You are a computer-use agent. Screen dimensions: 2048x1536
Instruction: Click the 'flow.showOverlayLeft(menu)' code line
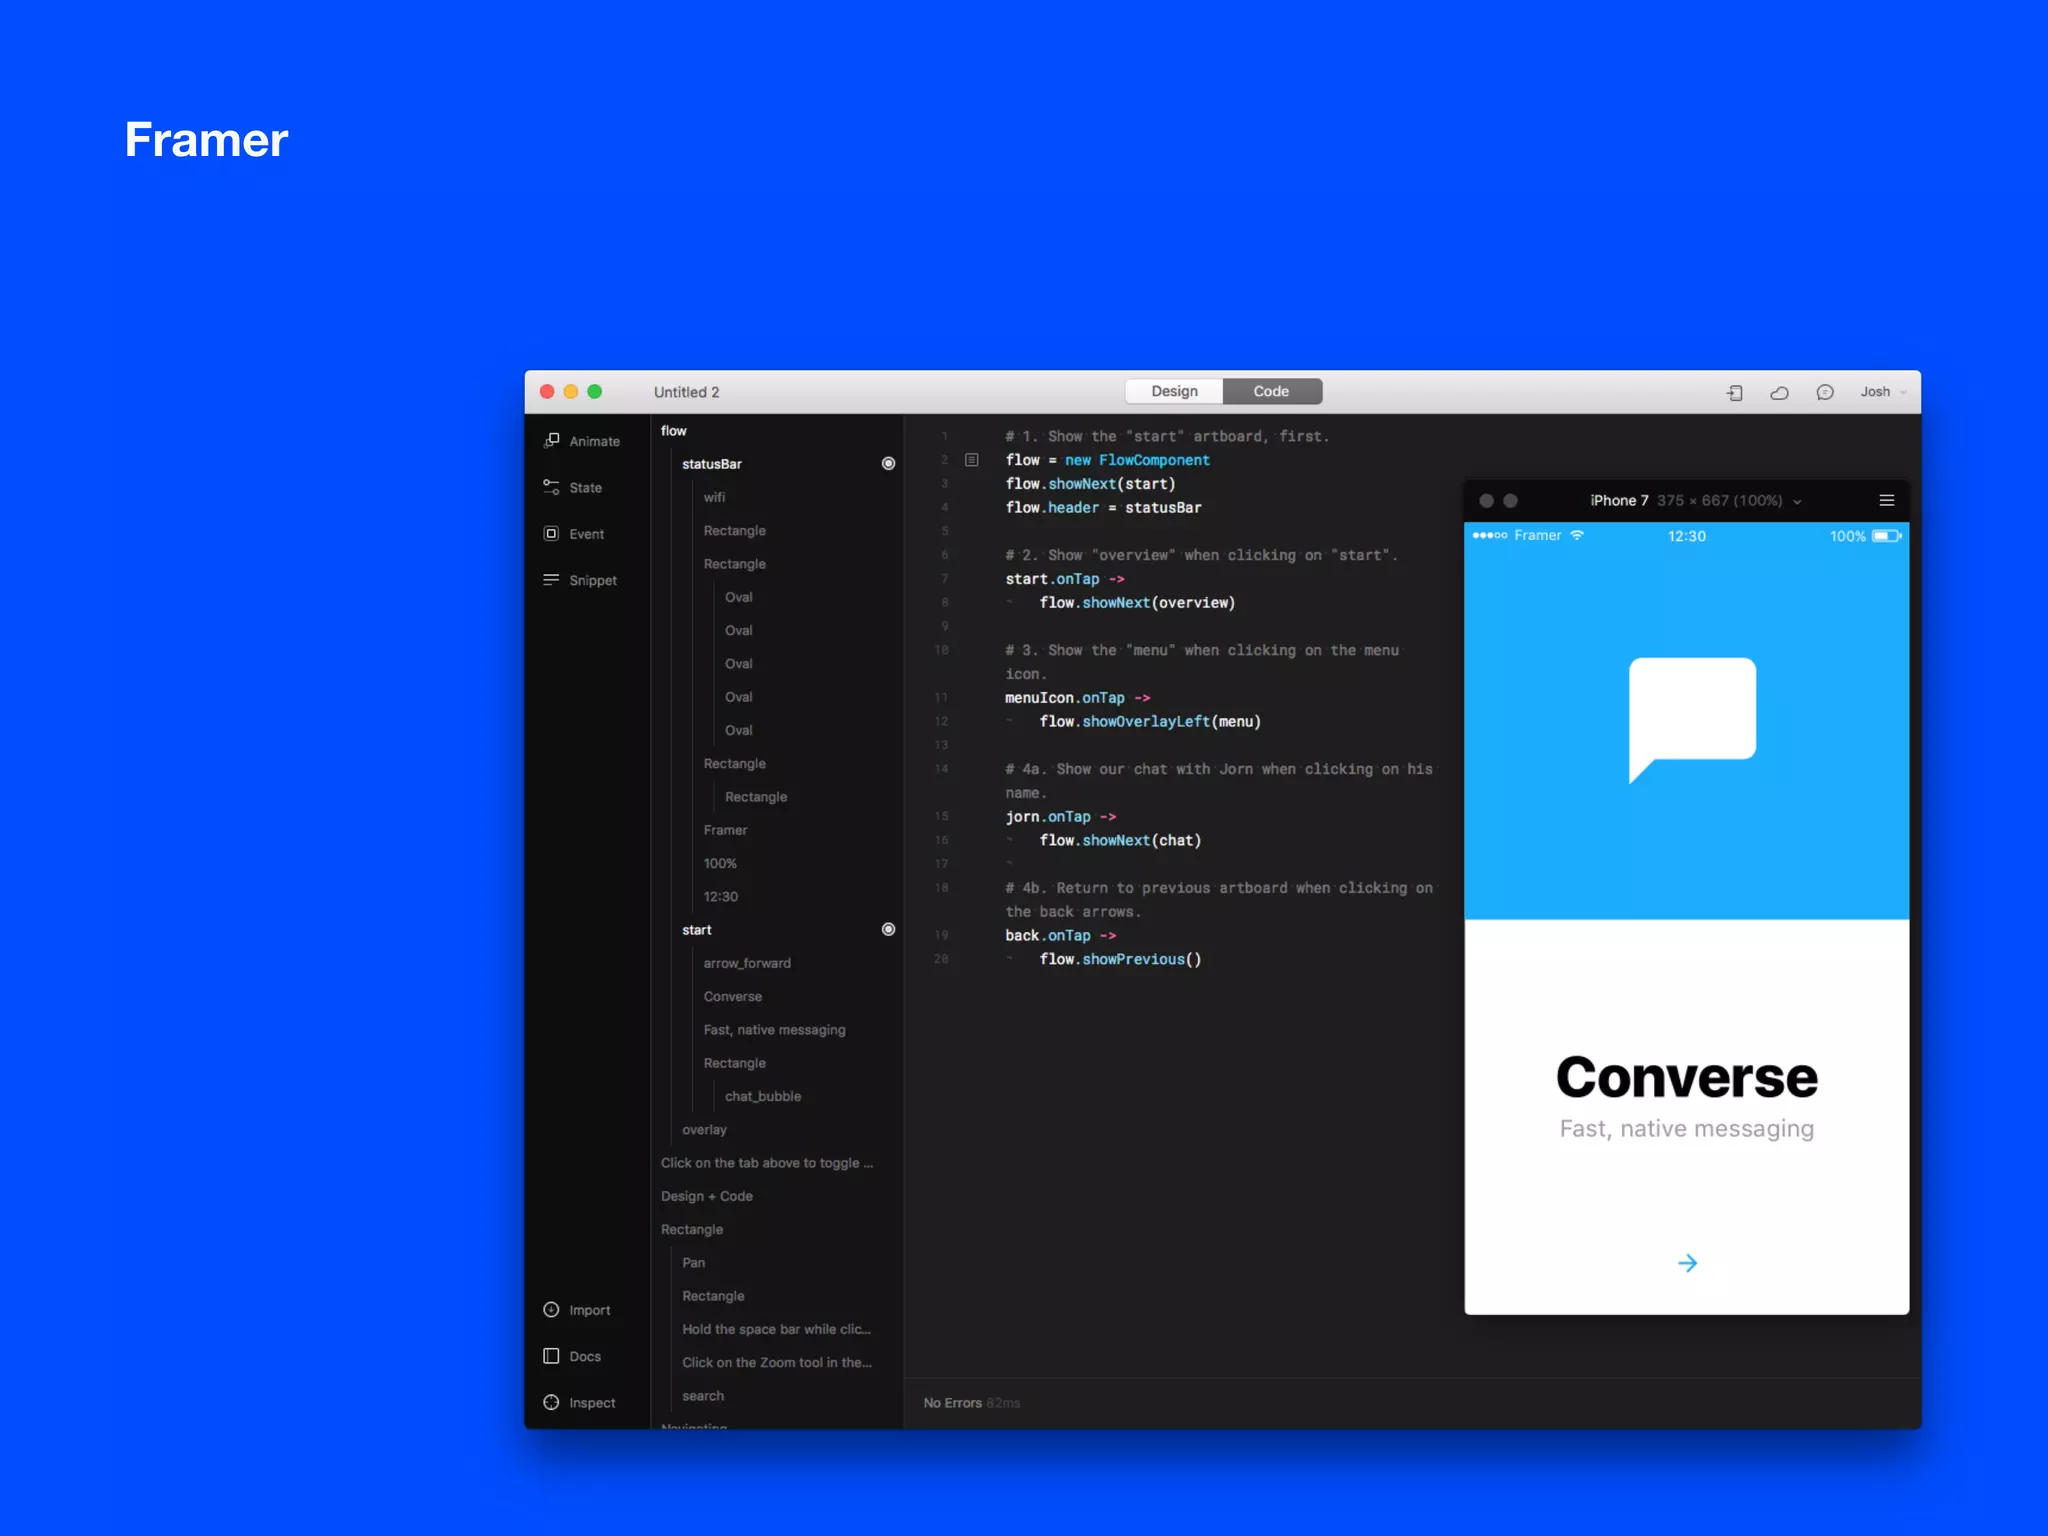[1150, 722]
